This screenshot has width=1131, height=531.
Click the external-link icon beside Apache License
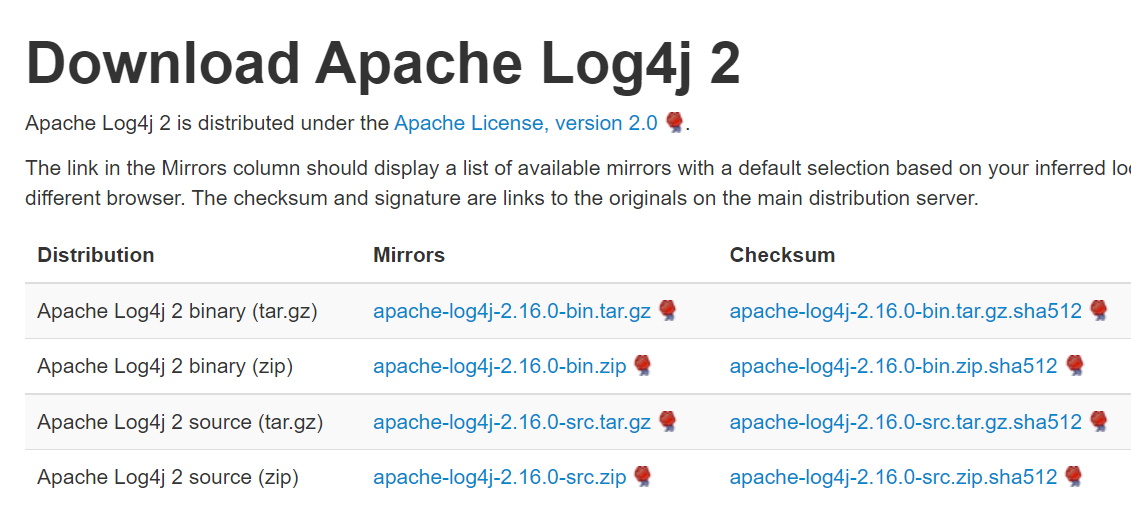pos(674,122)
